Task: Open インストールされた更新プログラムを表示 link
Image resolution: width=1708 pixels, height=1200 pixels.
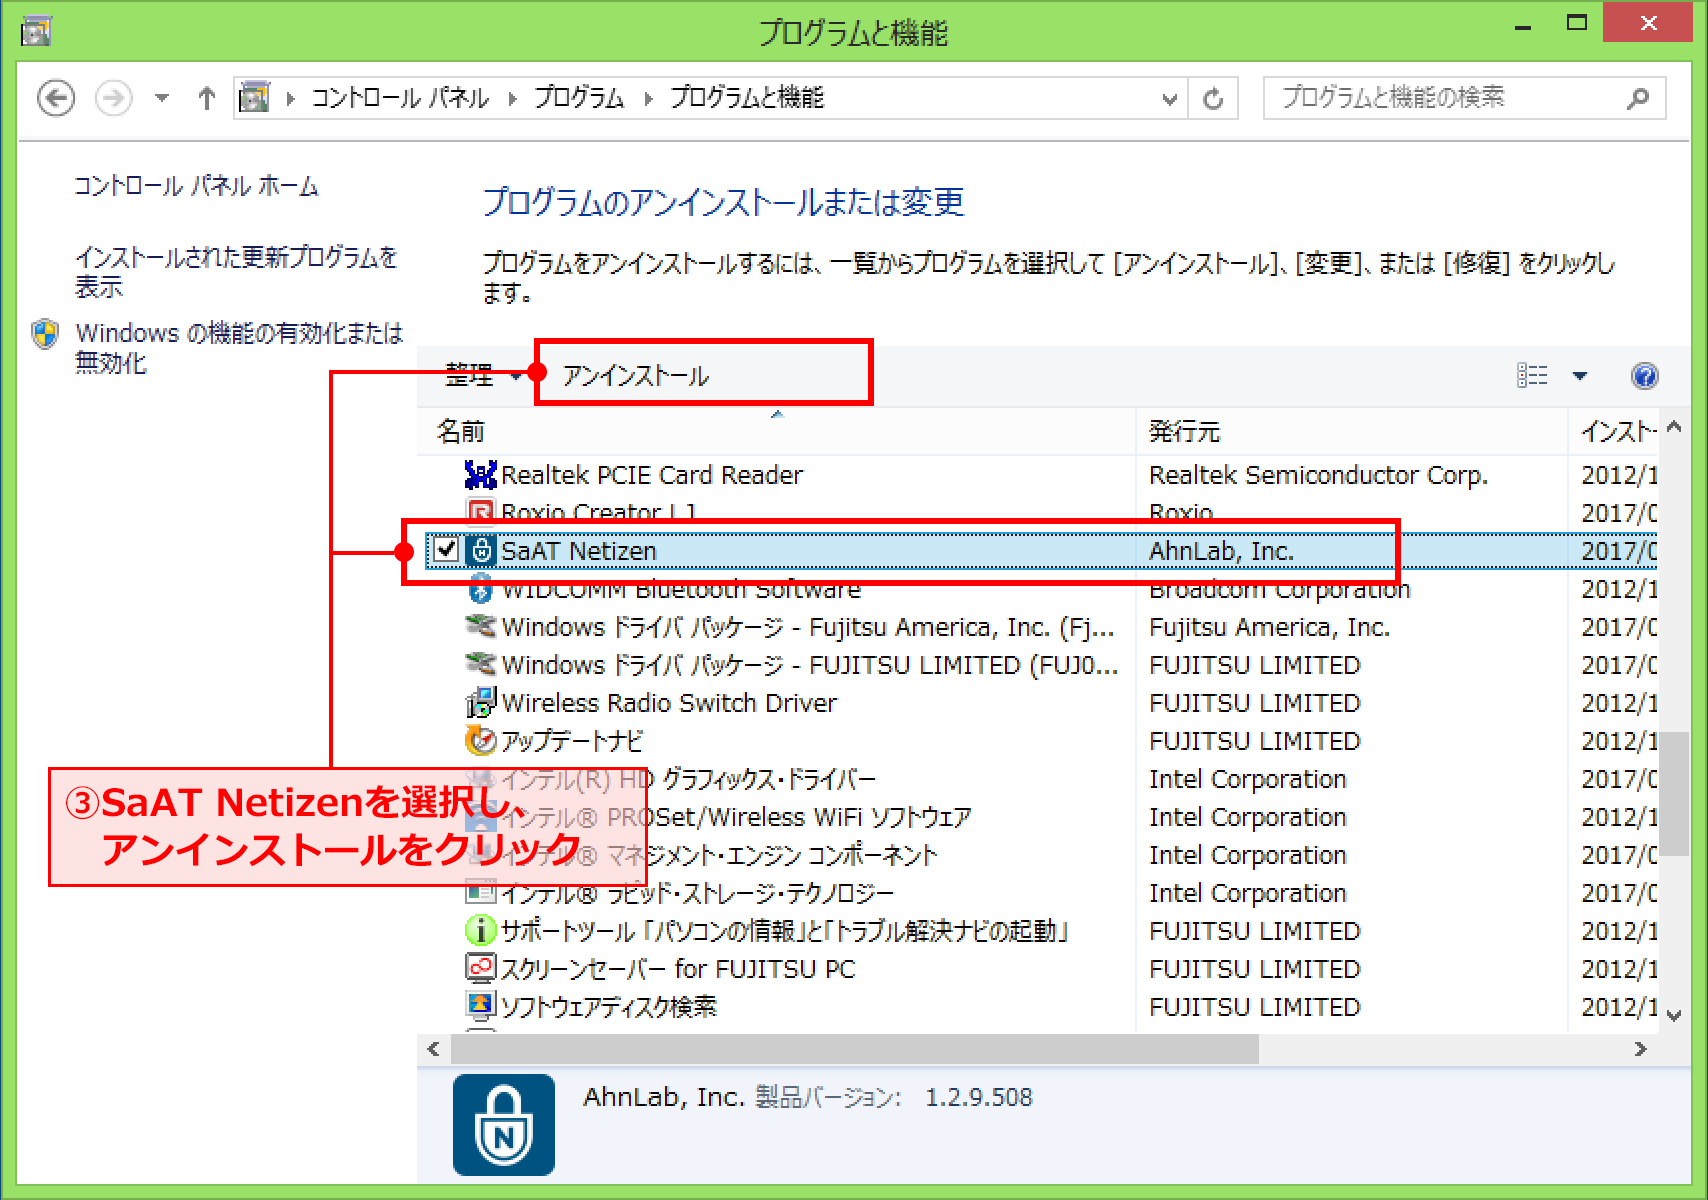Action: point(236,272)
